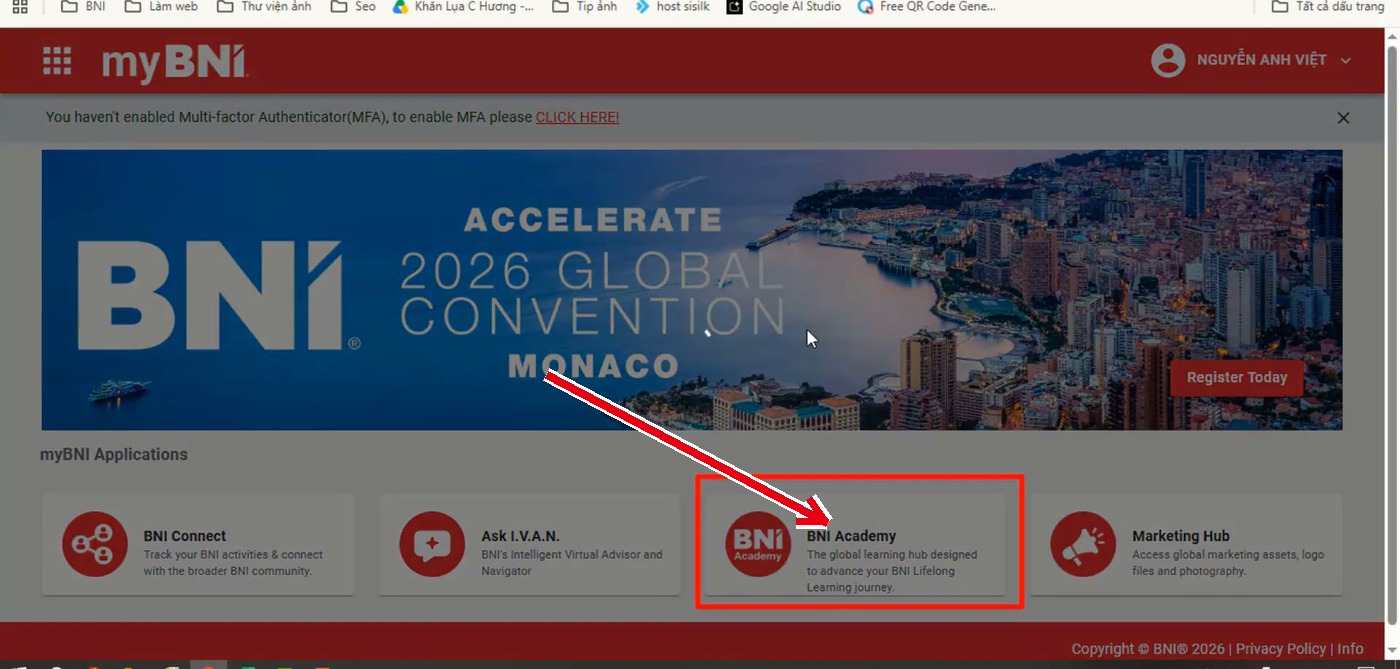
Task: Open the Marketing Hub title
Action: (x=1181, y=536)
